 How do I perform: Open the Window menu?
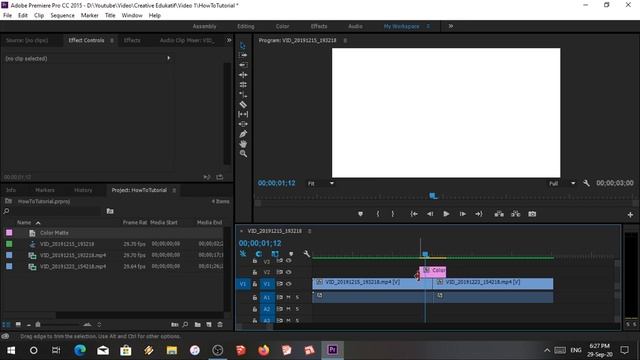[x=132, y=15]
